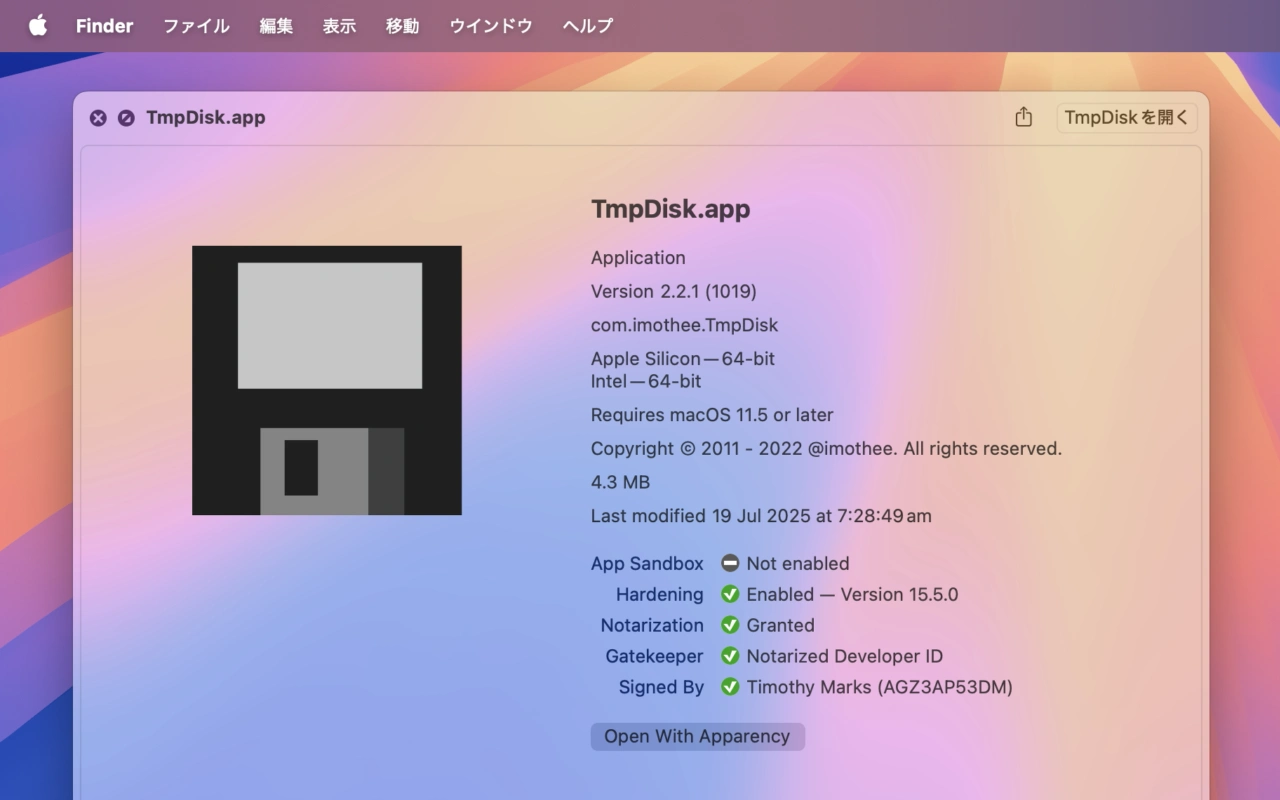Open the ウインドウ menu
This screenshot has width=1280, height=800.
[x=490, y=26]
